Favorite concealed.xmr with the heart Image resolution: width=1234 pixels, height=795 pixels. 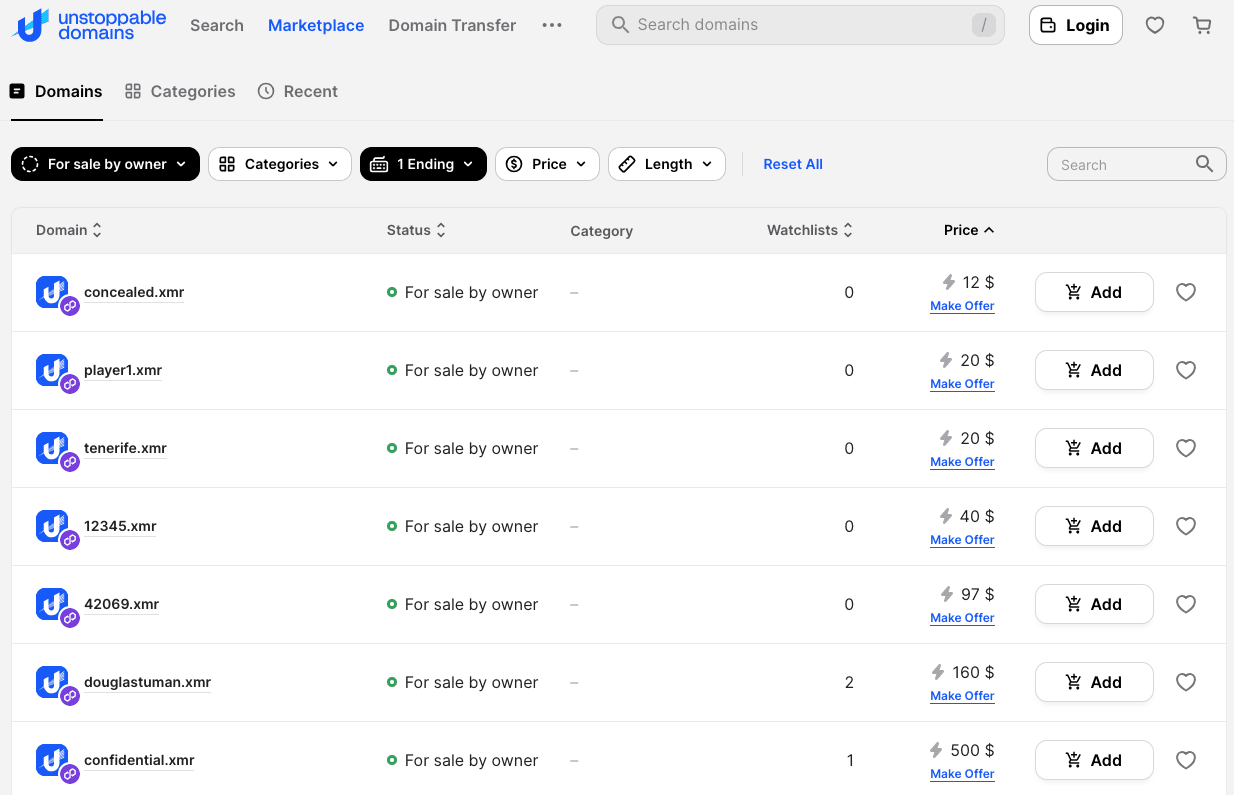pyautogui.click(x=1186, y=292)
